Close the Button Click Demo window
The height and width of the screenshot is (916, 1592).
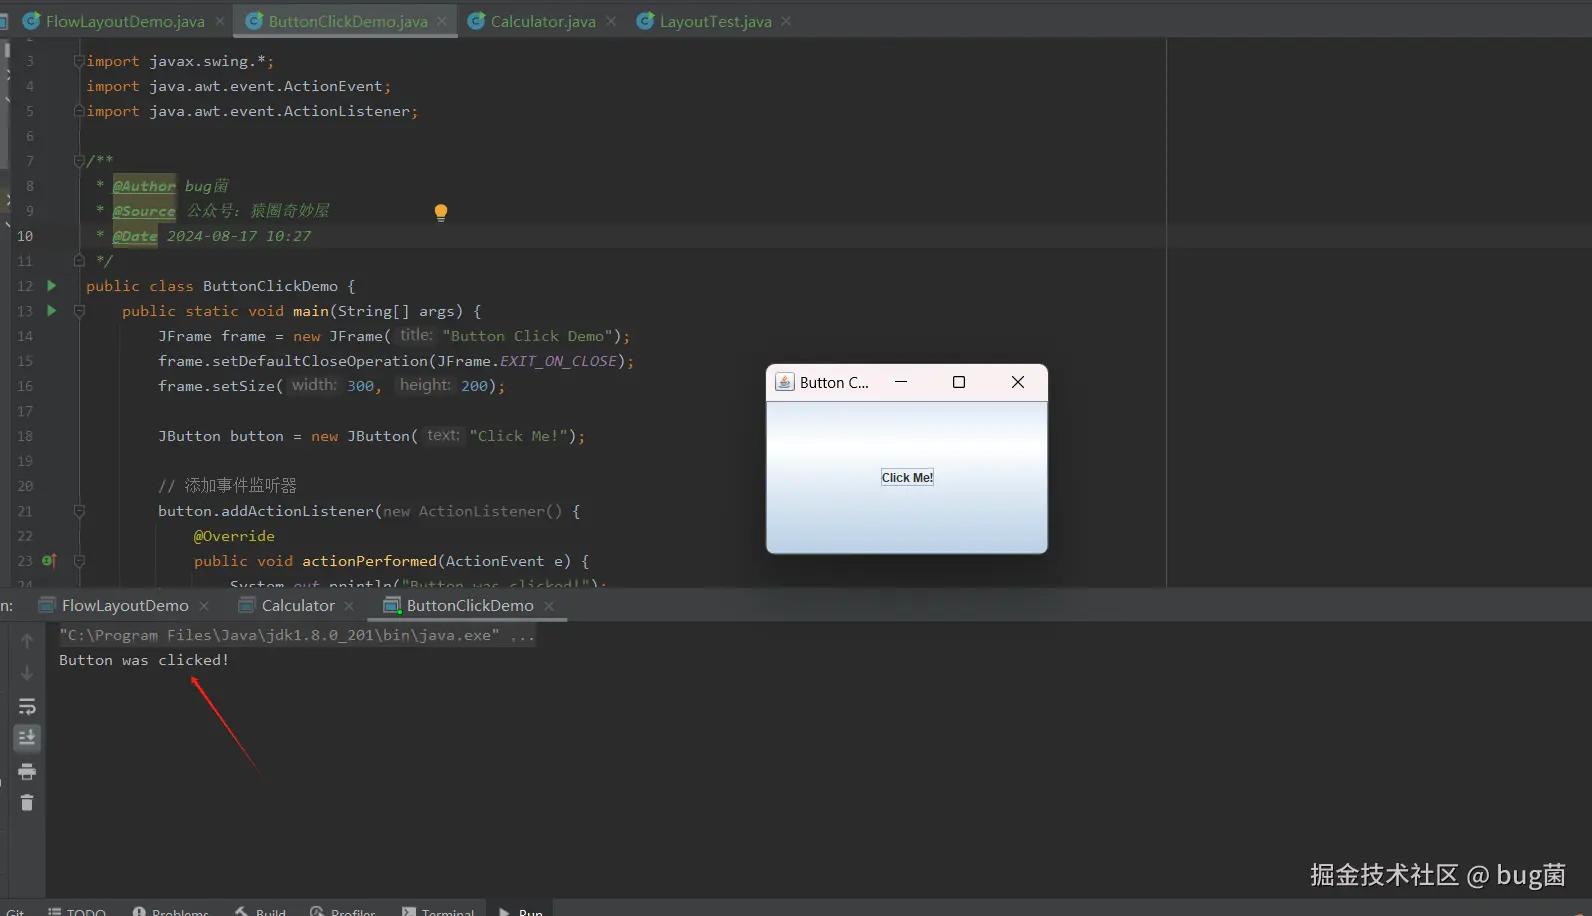coord(1018,382)
